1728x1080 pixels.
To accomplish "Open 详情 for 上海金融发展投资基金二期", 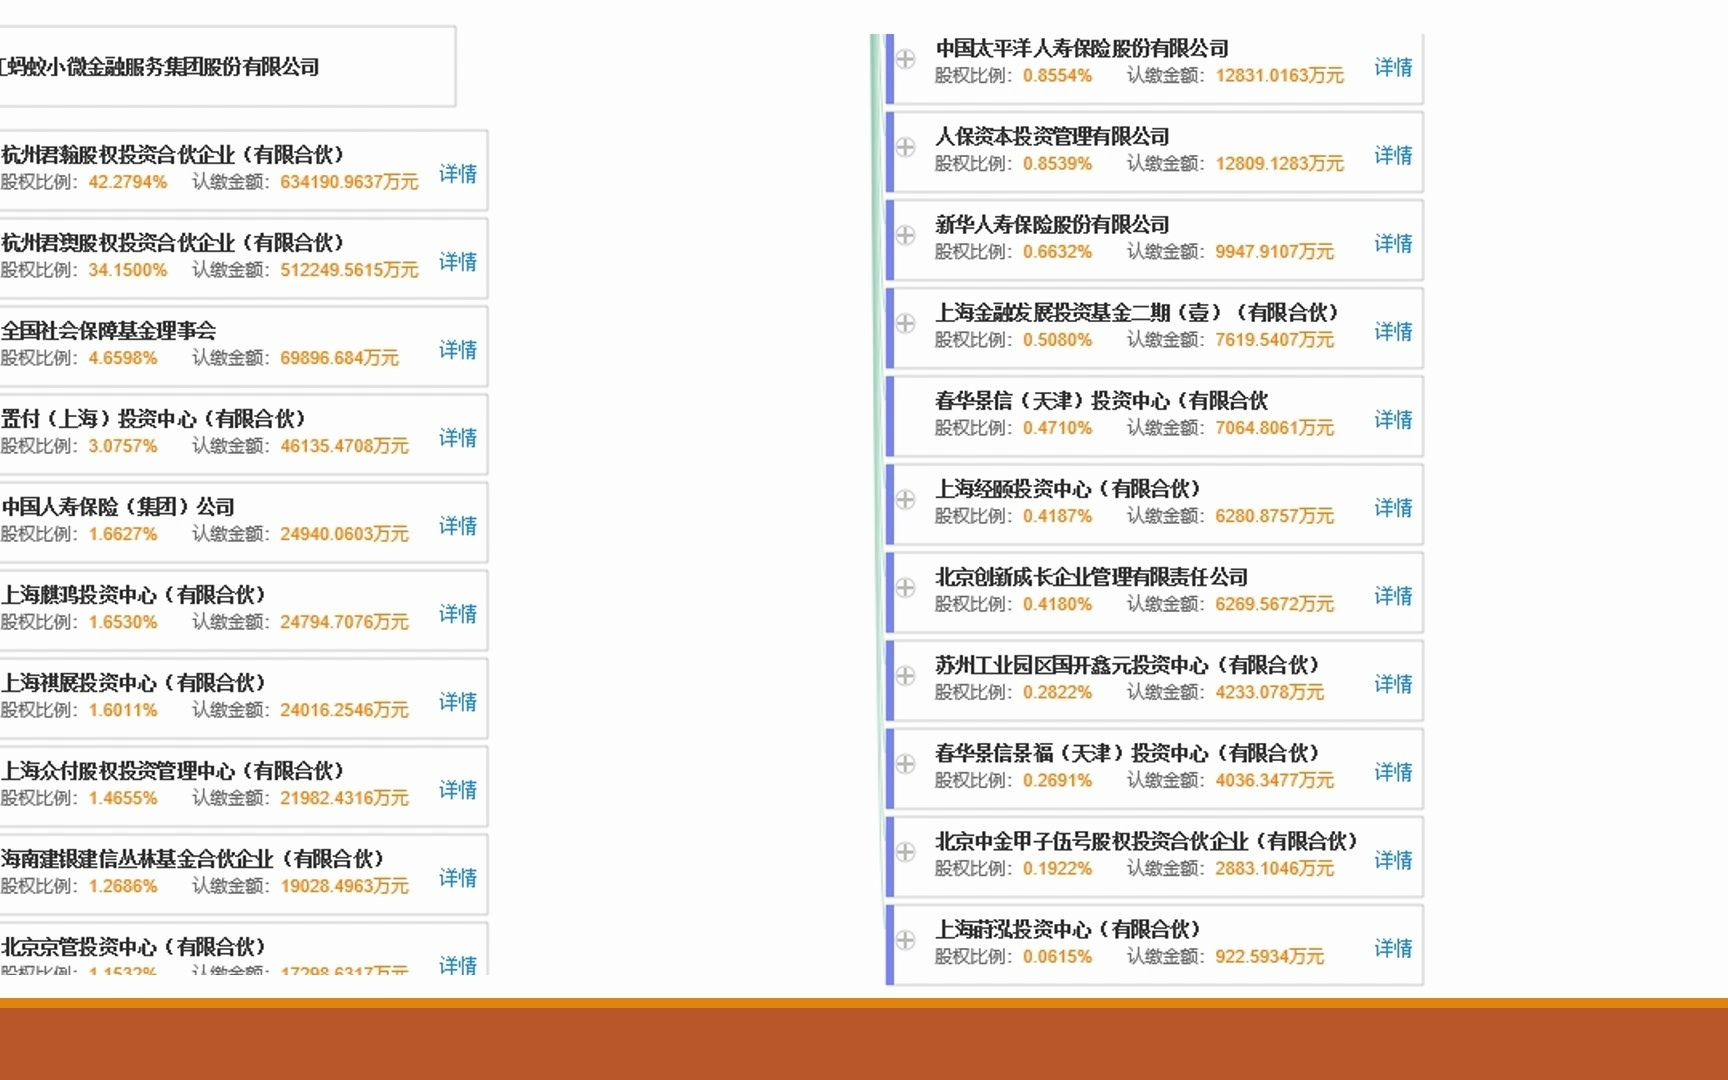I will (x=1393, y=331).
